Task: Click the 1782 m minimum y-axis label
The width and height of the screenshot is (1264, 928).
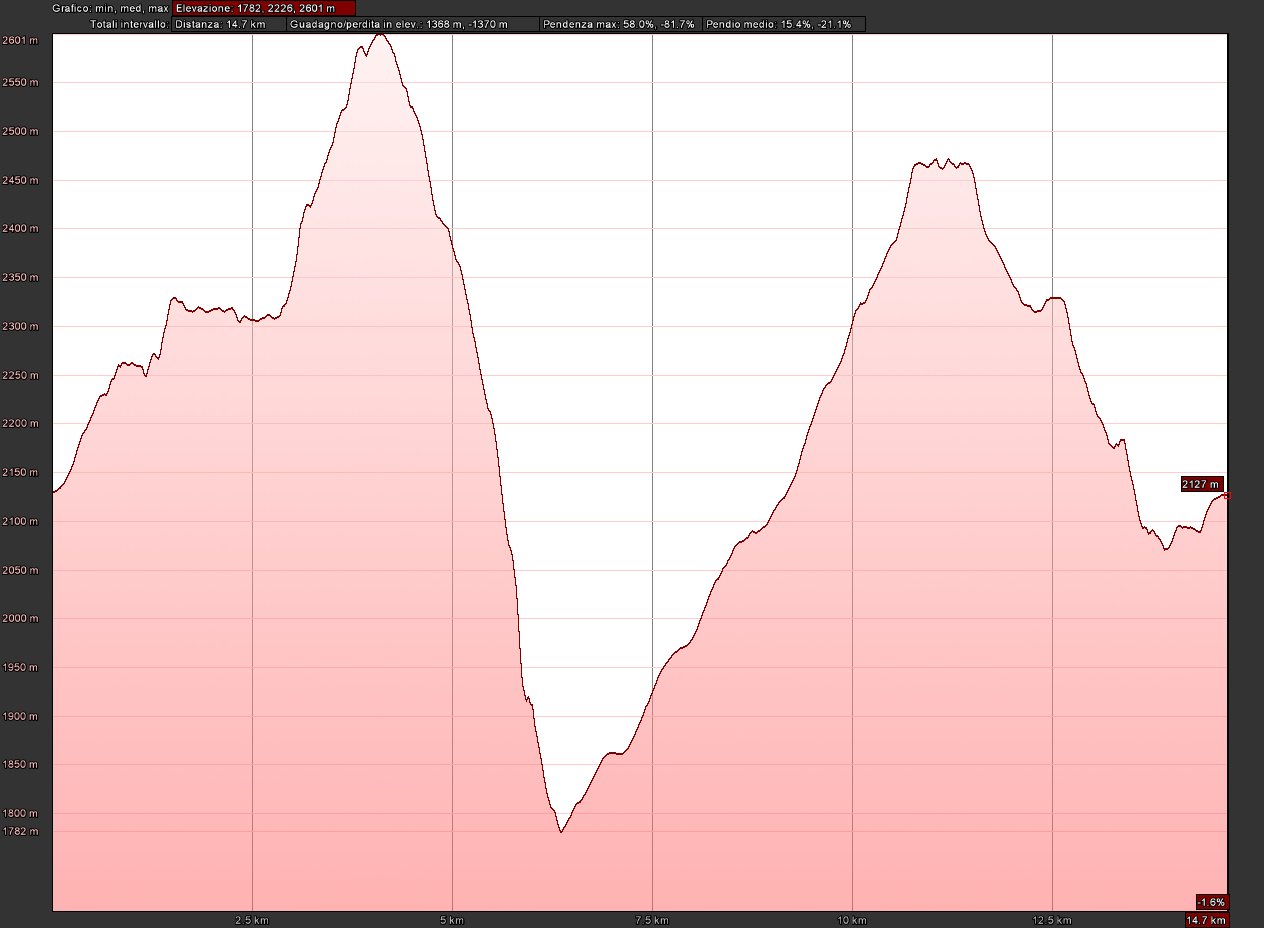Action: (x=20, y=831)
